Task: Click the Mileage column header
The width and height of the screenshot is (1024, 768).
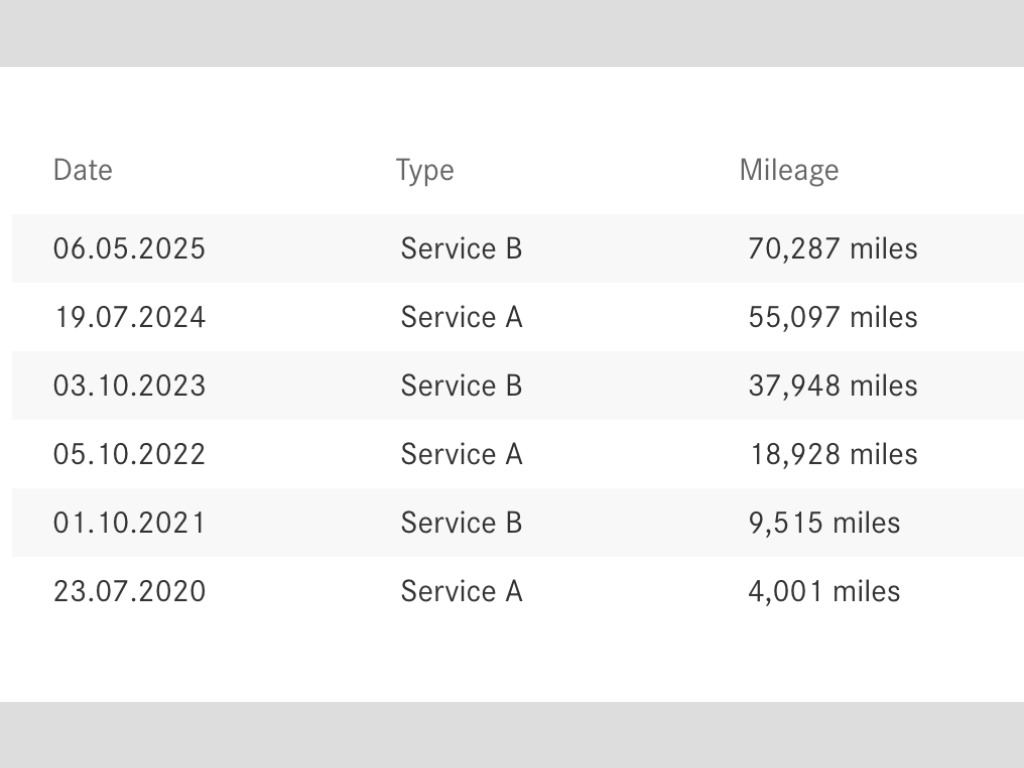Action: point(788,170)
